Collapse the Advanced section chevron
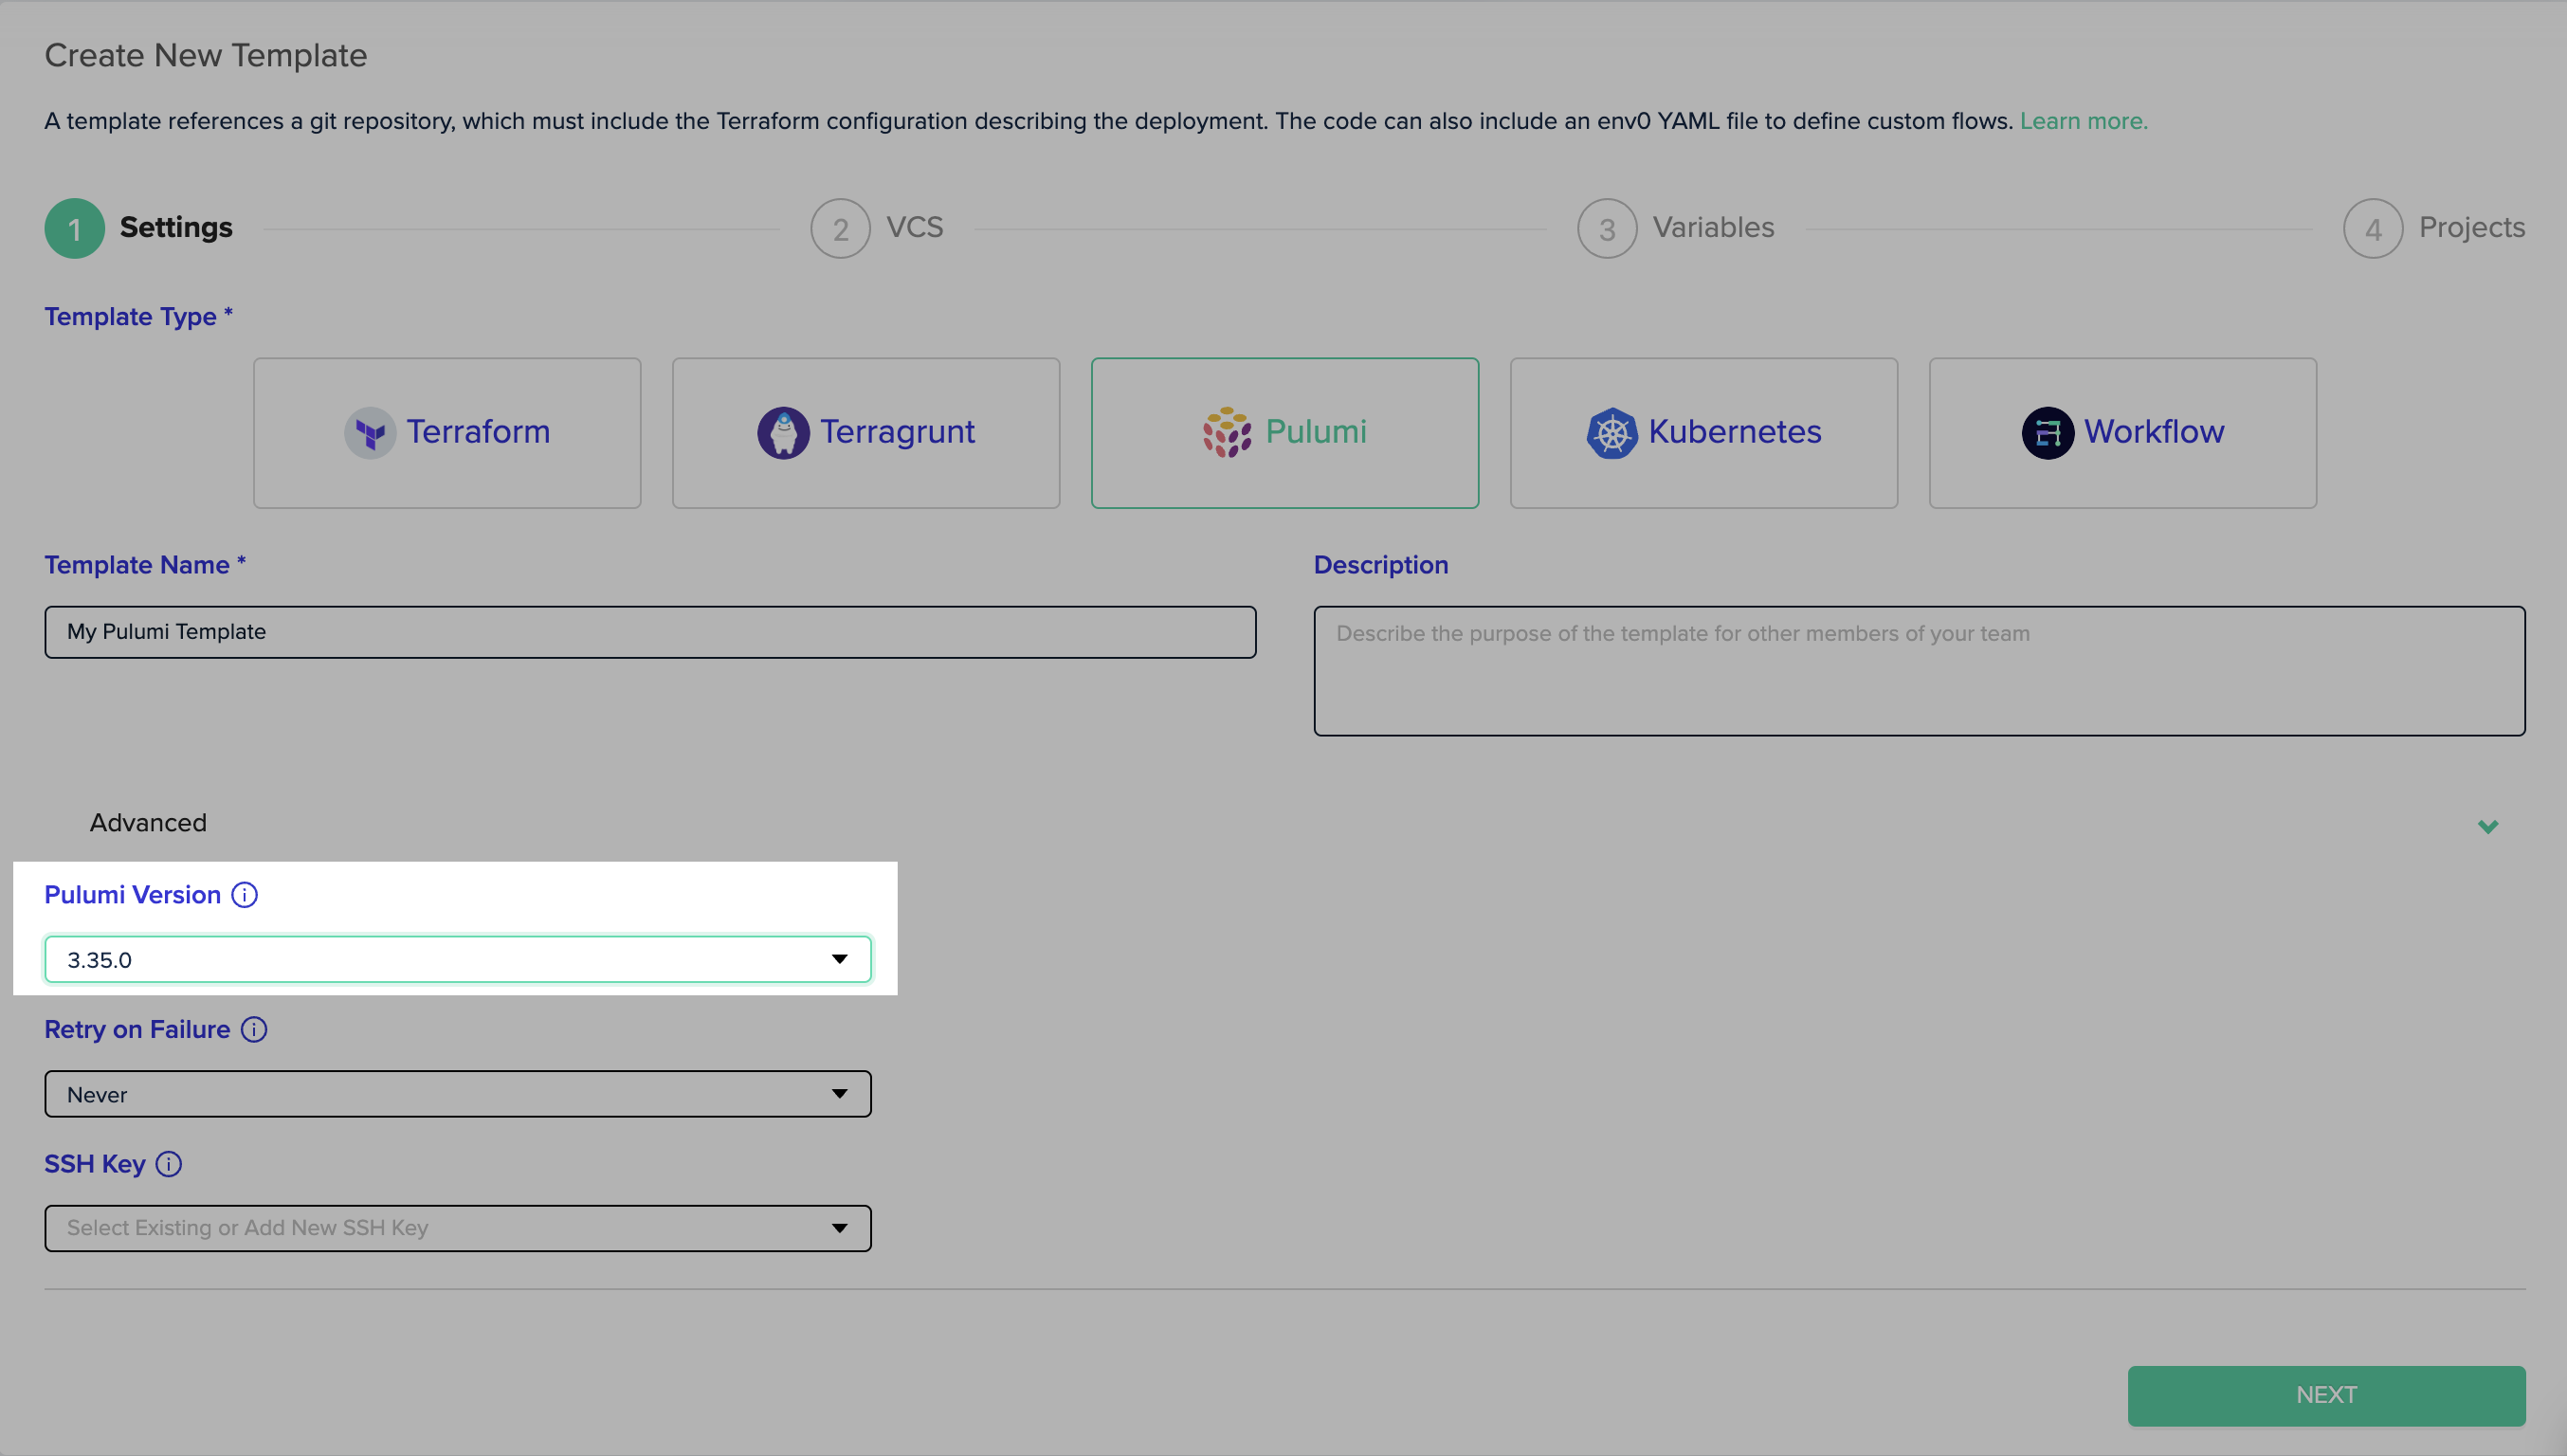2567x1456 pixels. click(2487, 826)
